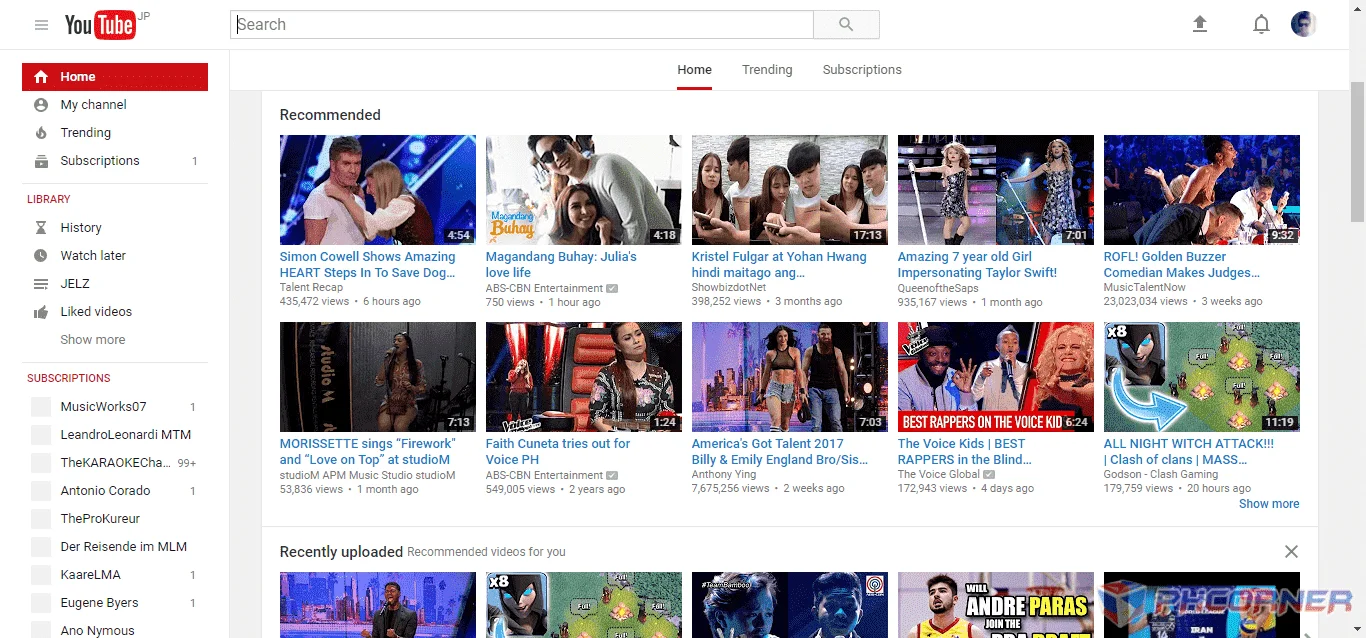This screenshot has height=638, width=1366.
Task: Open Anthony Ying channel link
Action: tap(726, 475)
